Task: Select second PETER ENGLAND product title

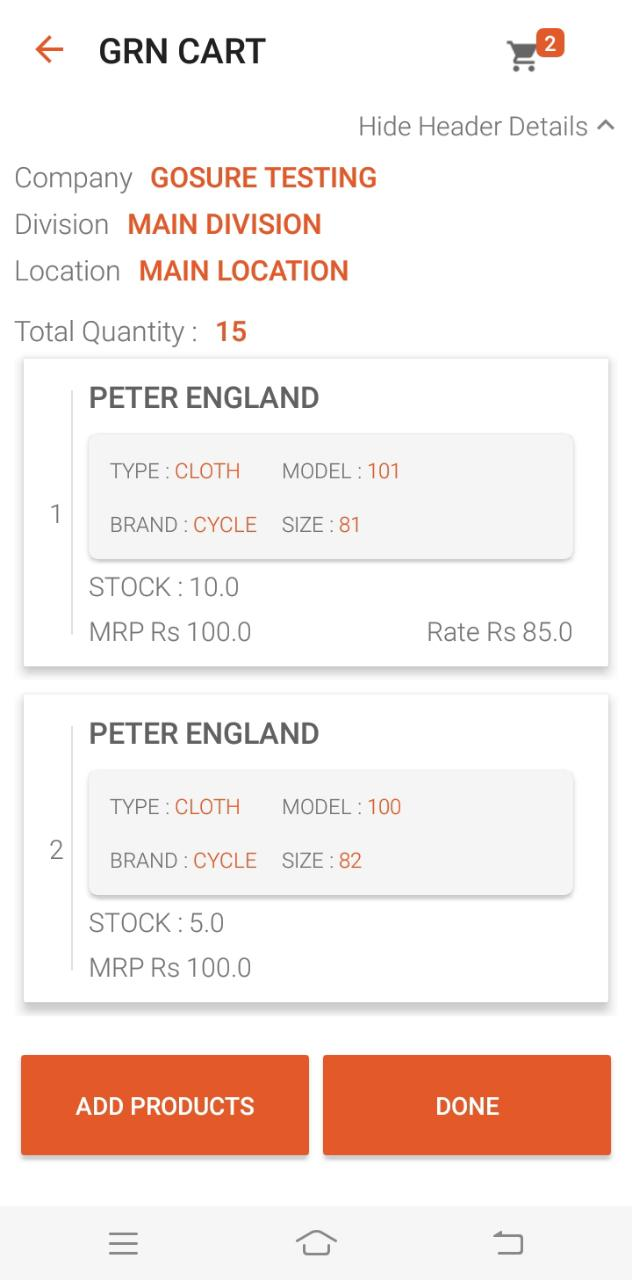Action: (x=204, y=734)
